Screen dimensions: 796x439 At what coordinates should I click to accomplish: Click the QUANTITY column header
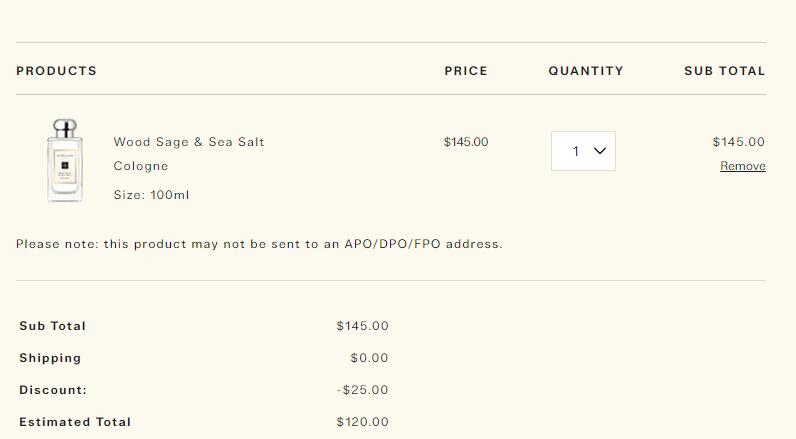click(586, 71)
